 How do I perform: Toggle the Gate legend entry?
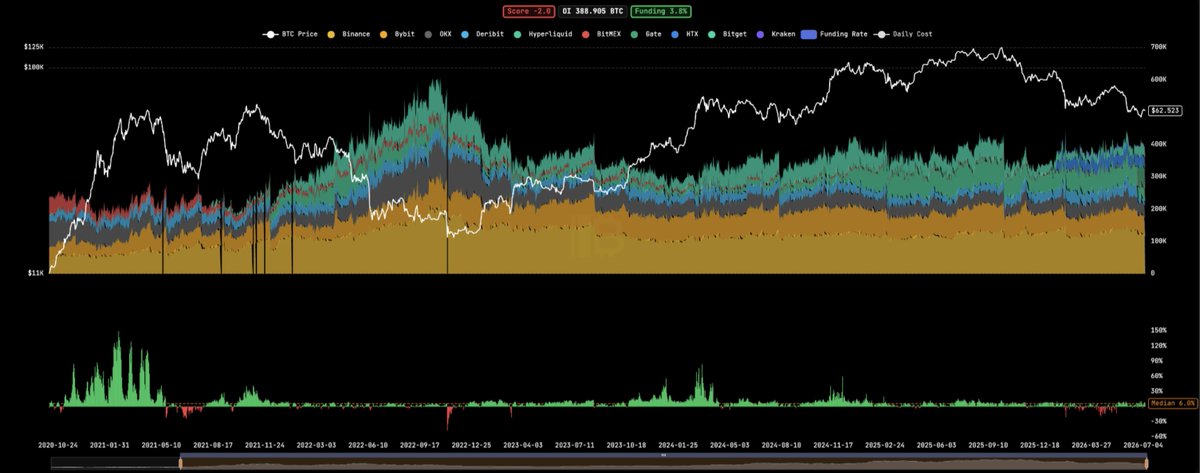click(x=646, y=34)
